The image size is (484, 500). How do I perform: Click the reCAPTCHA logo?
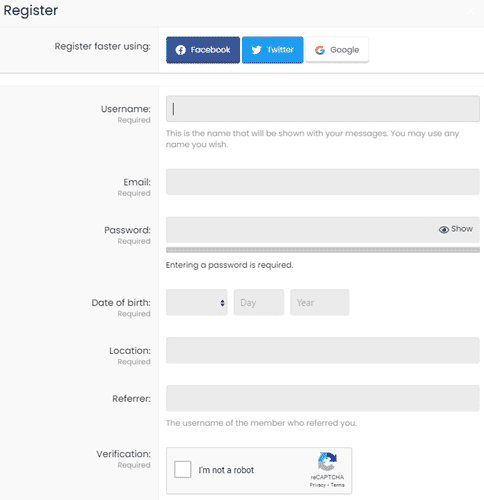point(327,462)
